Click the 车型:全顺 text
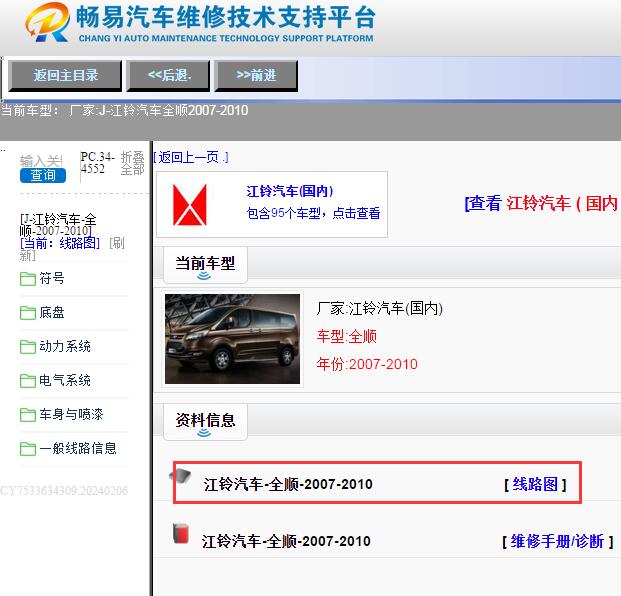Viewport: 621px width, 596px height. click(347, 337)
